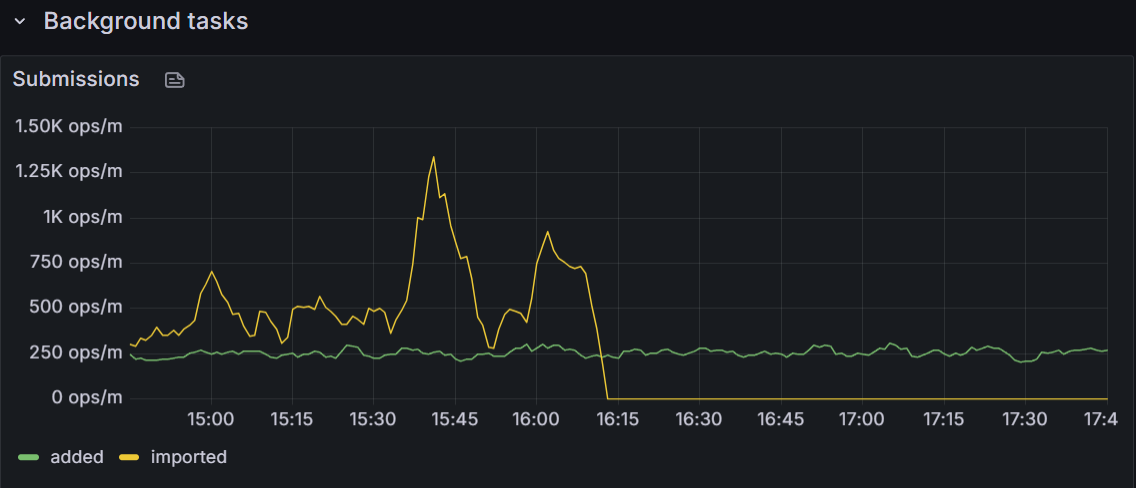Click the 16:30 time axis label
The height and width of the screenshot is (488, 1136).
699,420
